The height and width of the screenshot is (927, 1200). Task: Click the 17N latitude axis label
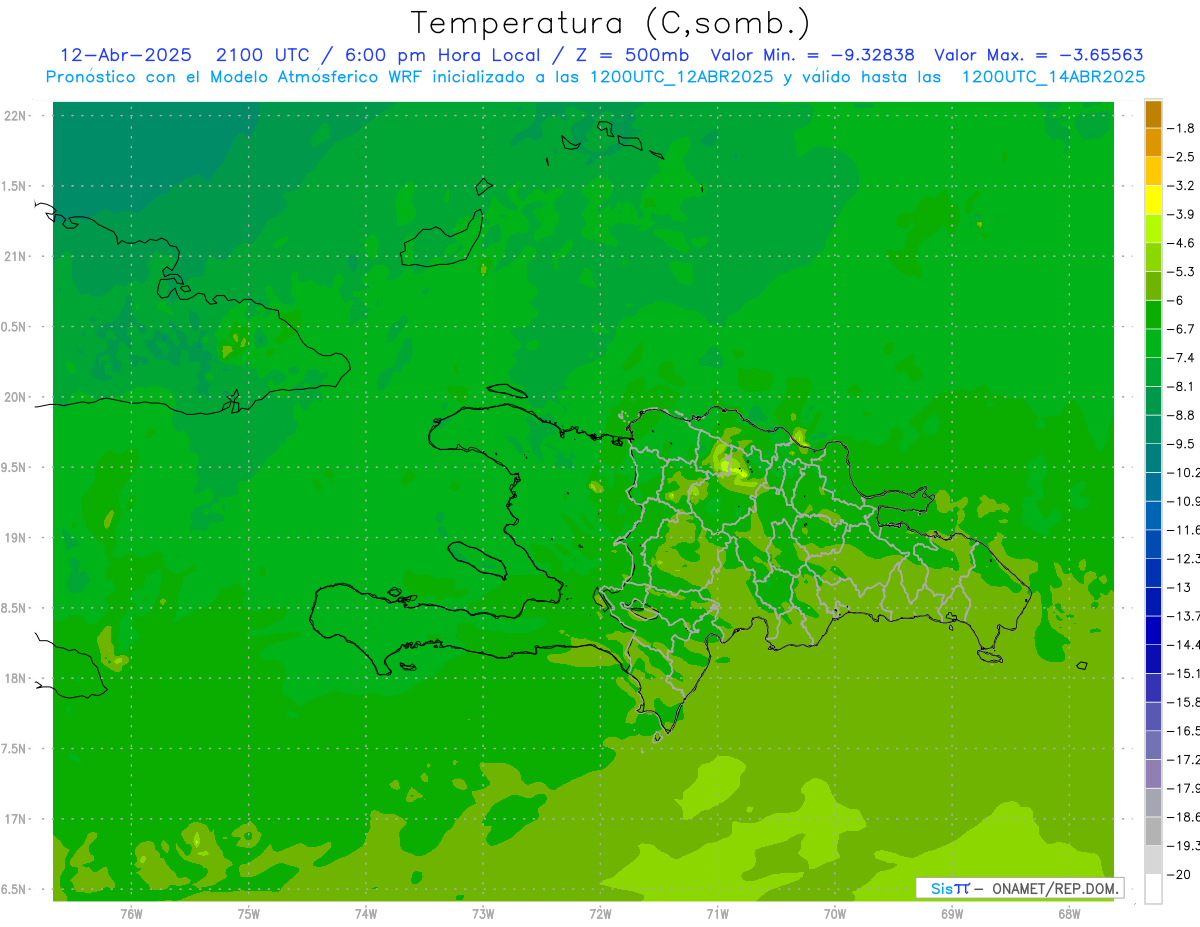tap(17, 819)
